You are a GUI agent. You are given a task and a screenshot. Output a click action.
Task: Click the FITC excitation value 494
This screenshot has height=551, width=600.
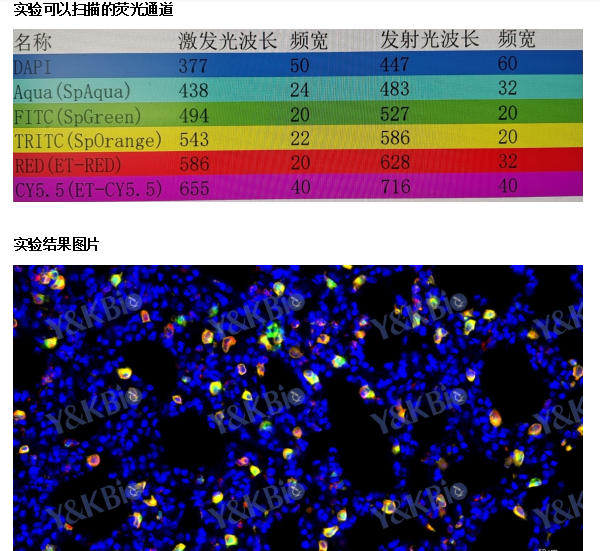(x=194, y=115)
